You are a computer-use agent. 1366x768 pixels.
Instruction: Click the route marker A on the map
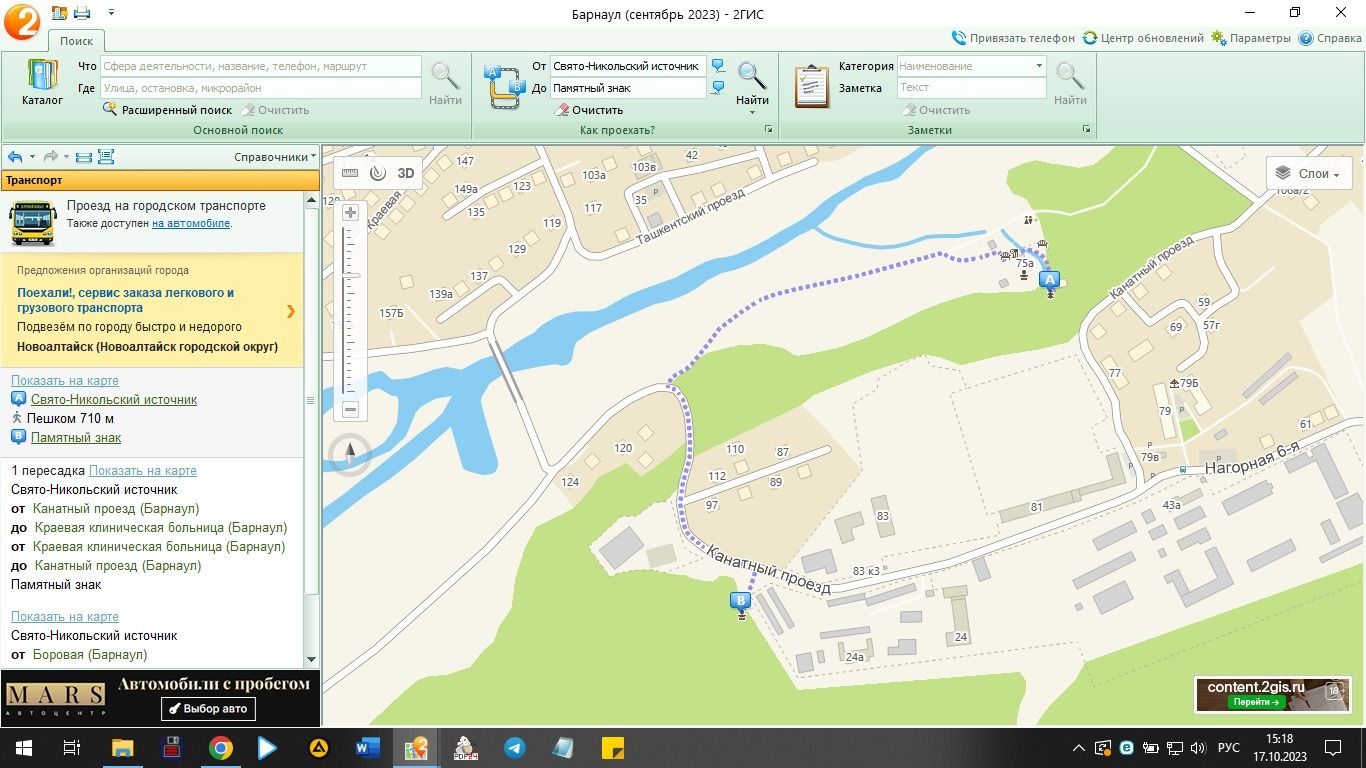(1049, 281)
